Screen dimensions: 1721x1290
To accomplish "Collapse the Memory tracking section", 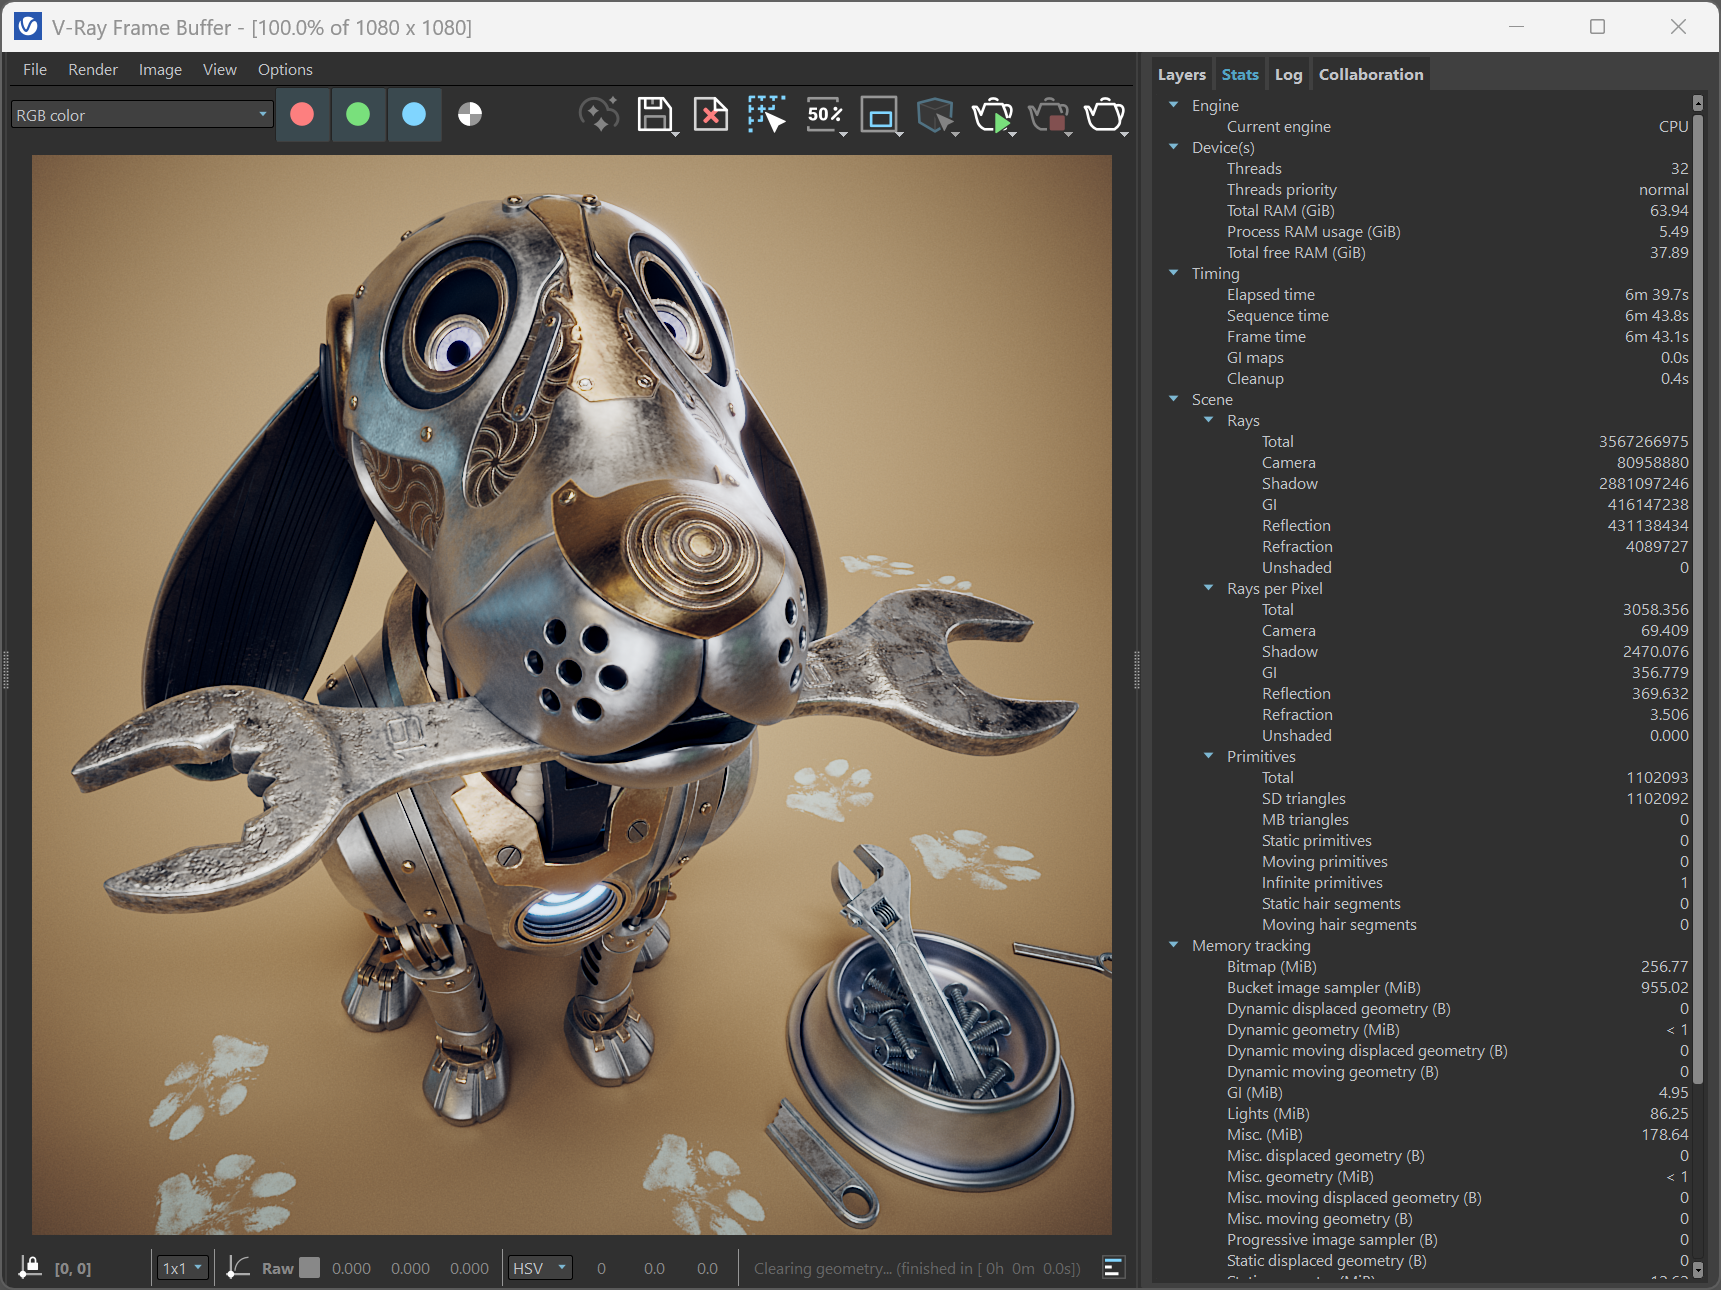I will tap(1173, 944).
